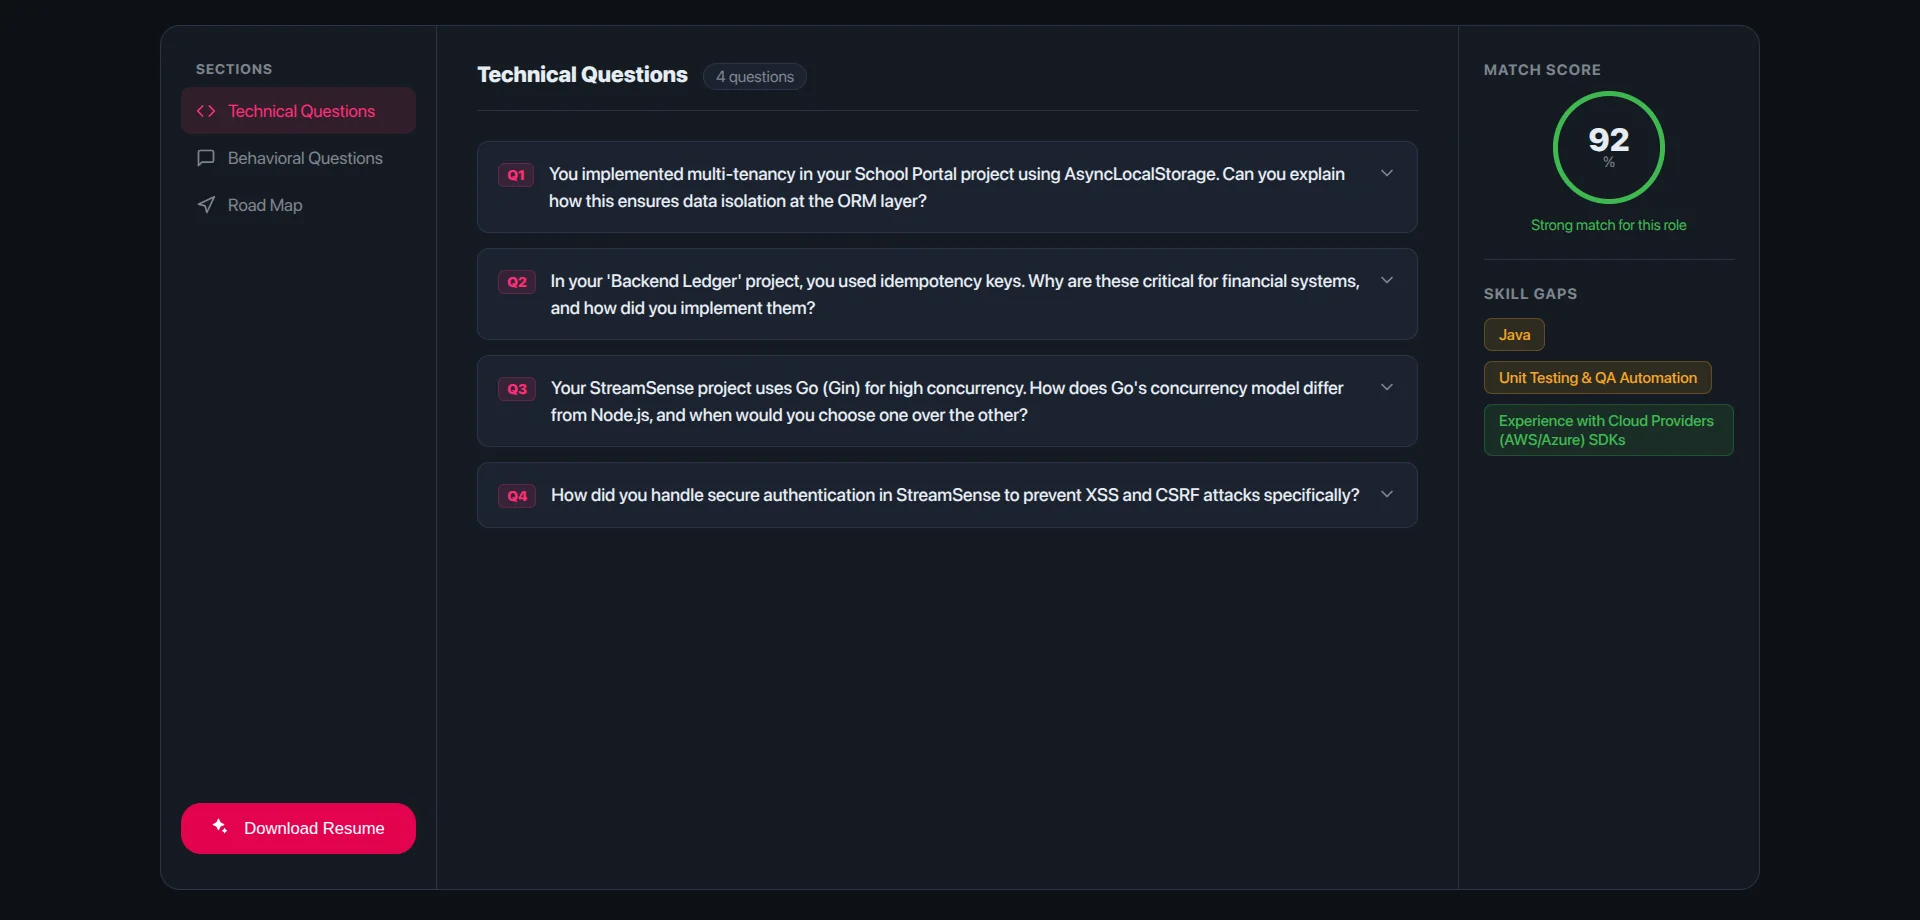
Task: Click the code brackets icon beside Technical Questions
Action: 206,111
